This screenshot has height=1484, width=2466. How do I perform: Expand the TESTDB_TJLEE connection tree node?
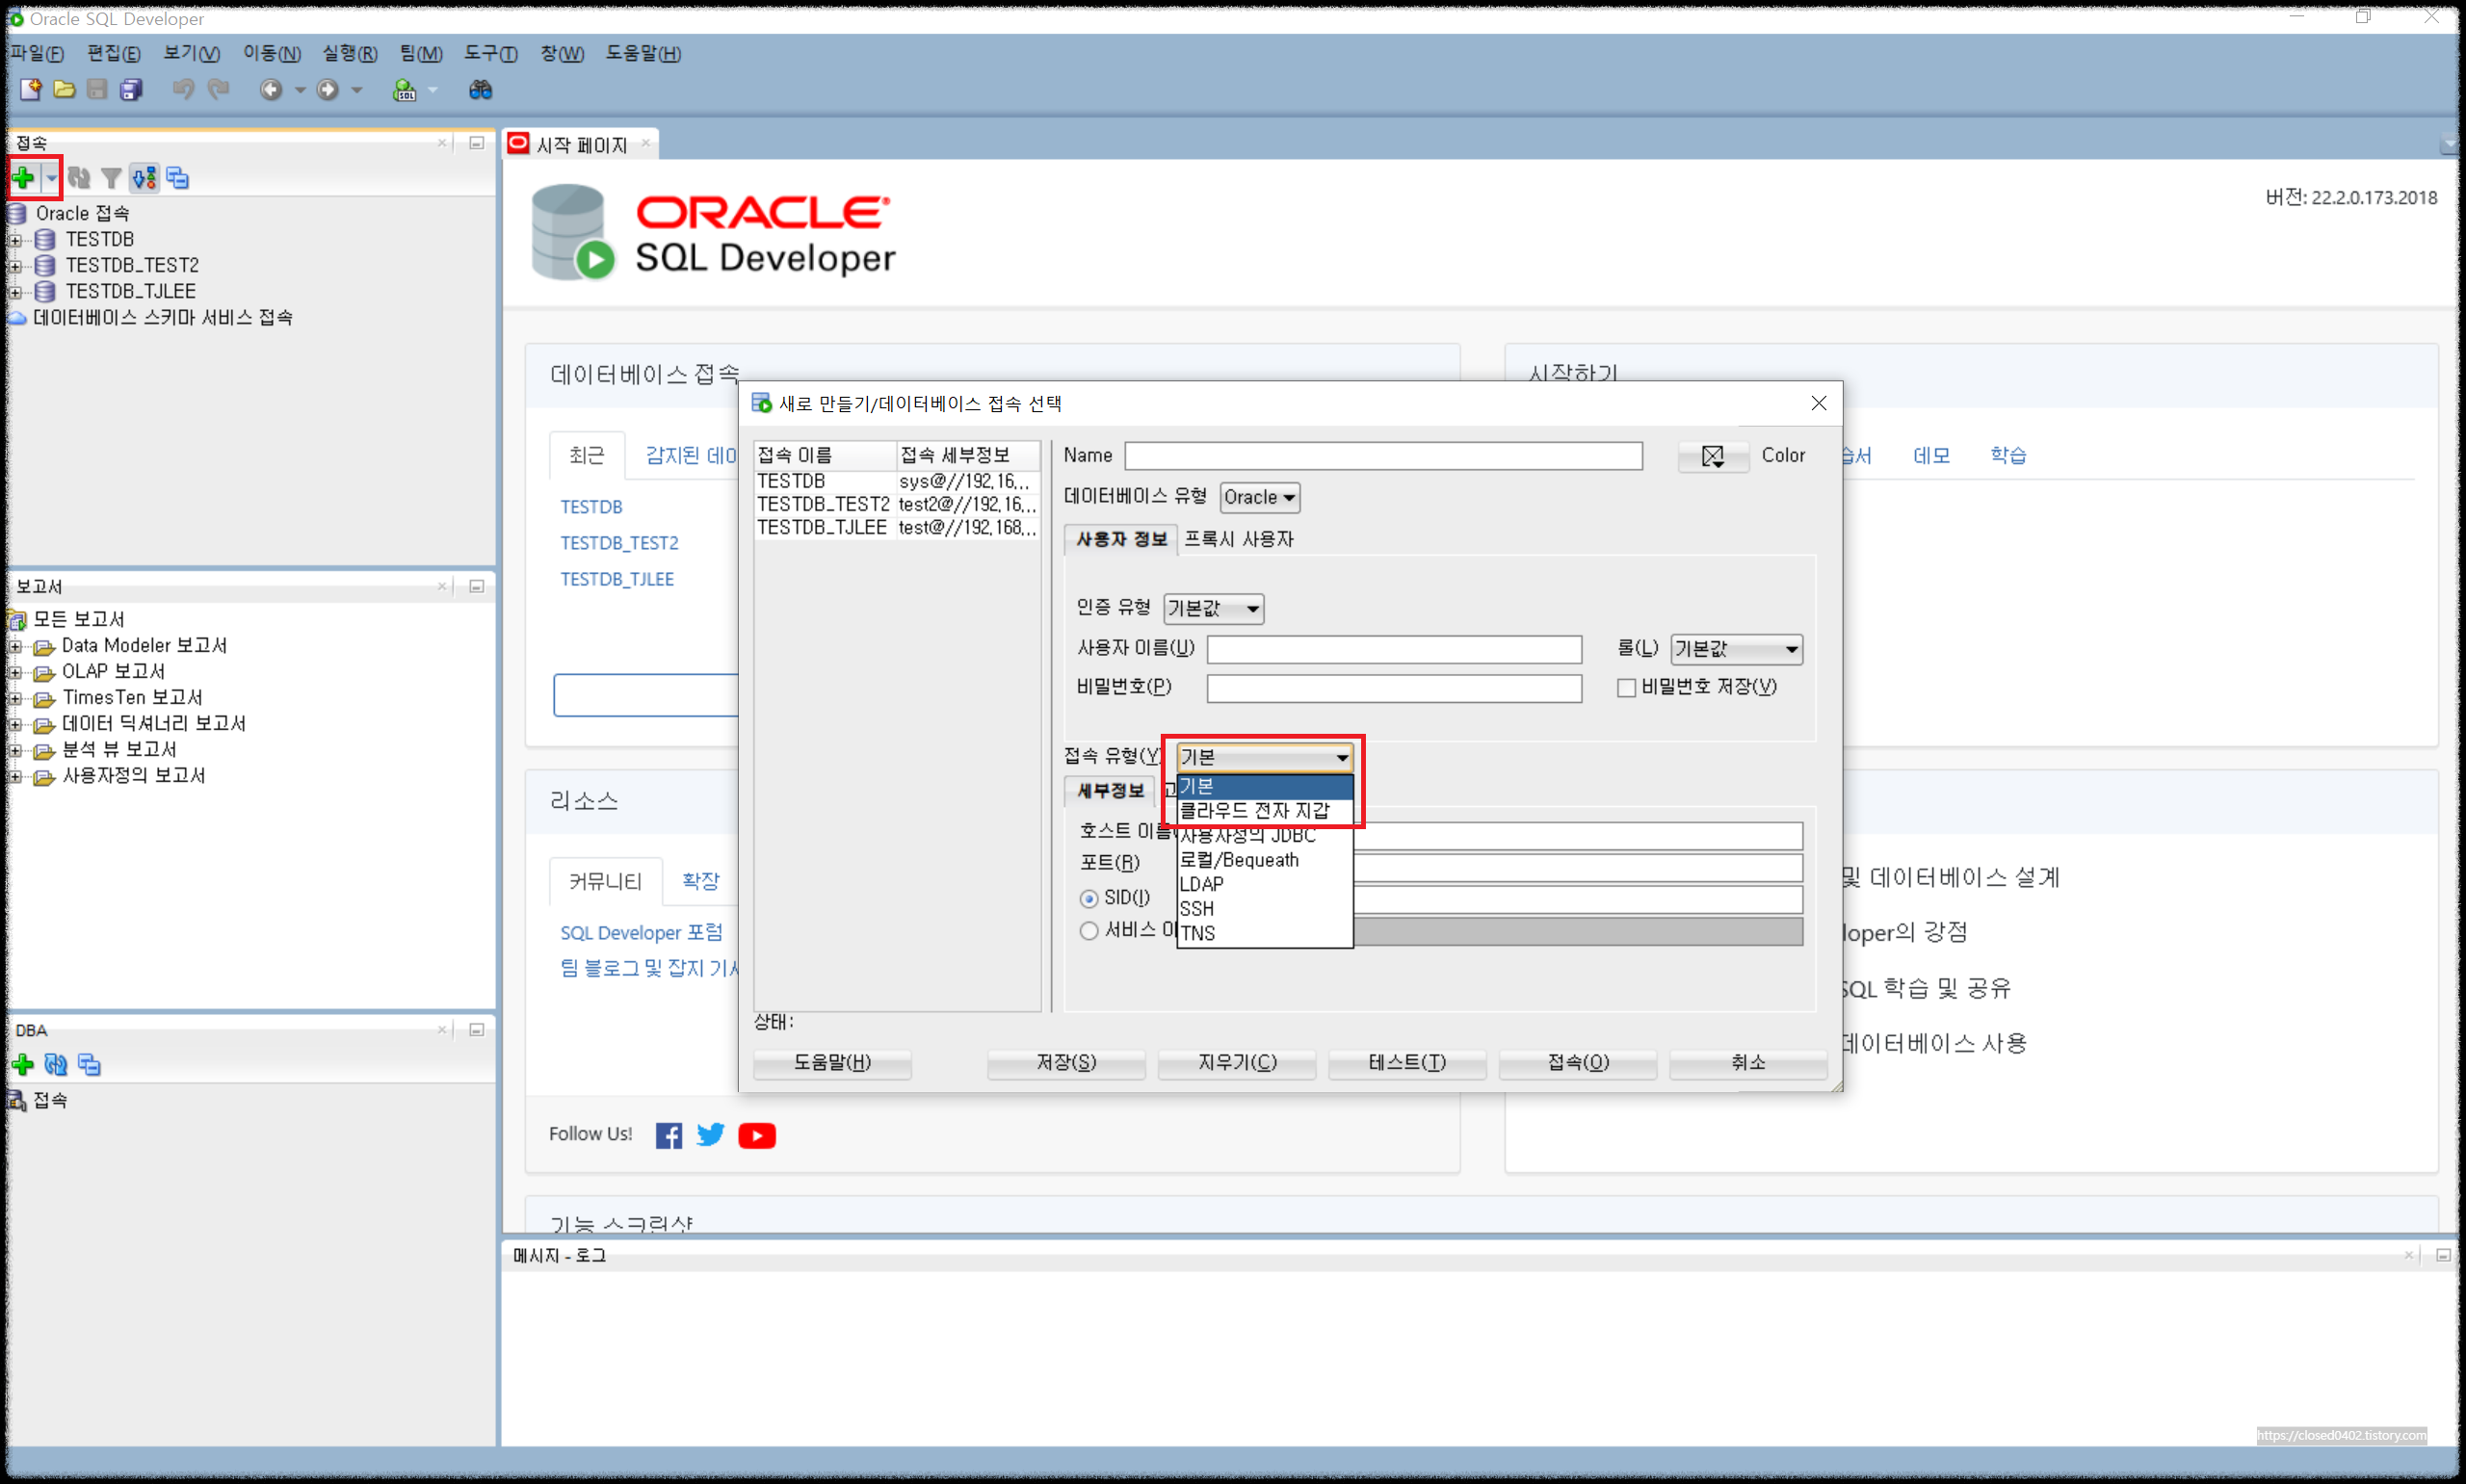tap(15, 292)
